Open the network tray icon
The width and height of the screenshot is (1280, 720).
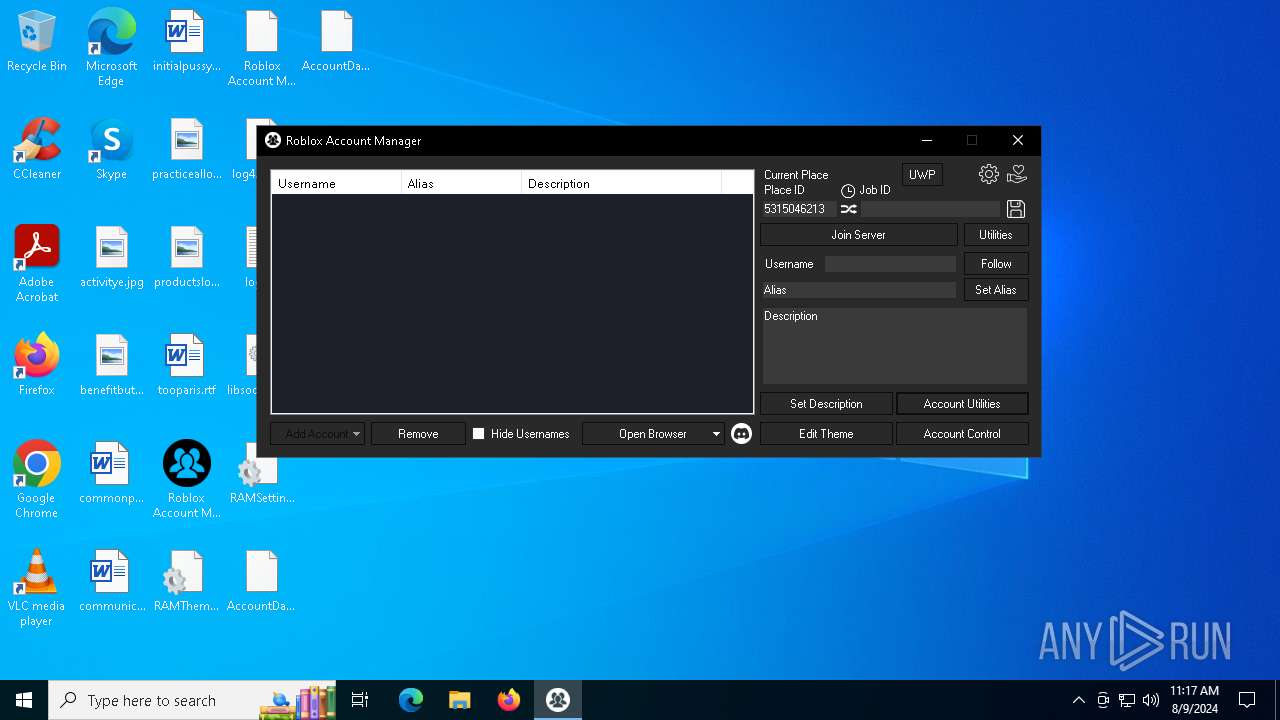pyautogui.click(x=1127, y=700)
